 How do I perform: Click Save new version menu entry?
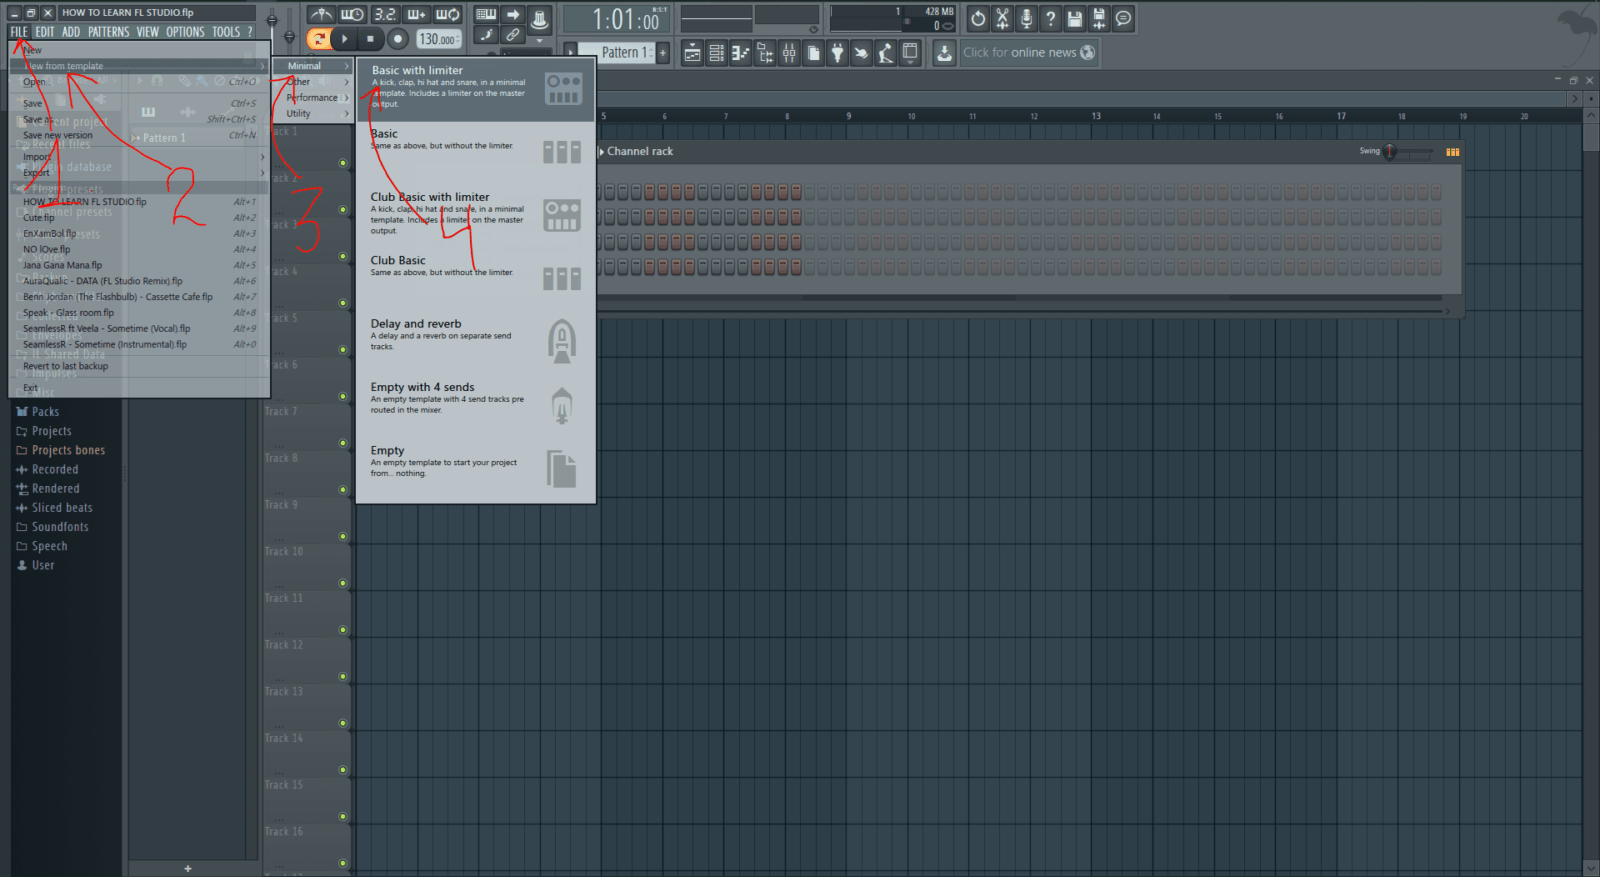coord(140,135)
